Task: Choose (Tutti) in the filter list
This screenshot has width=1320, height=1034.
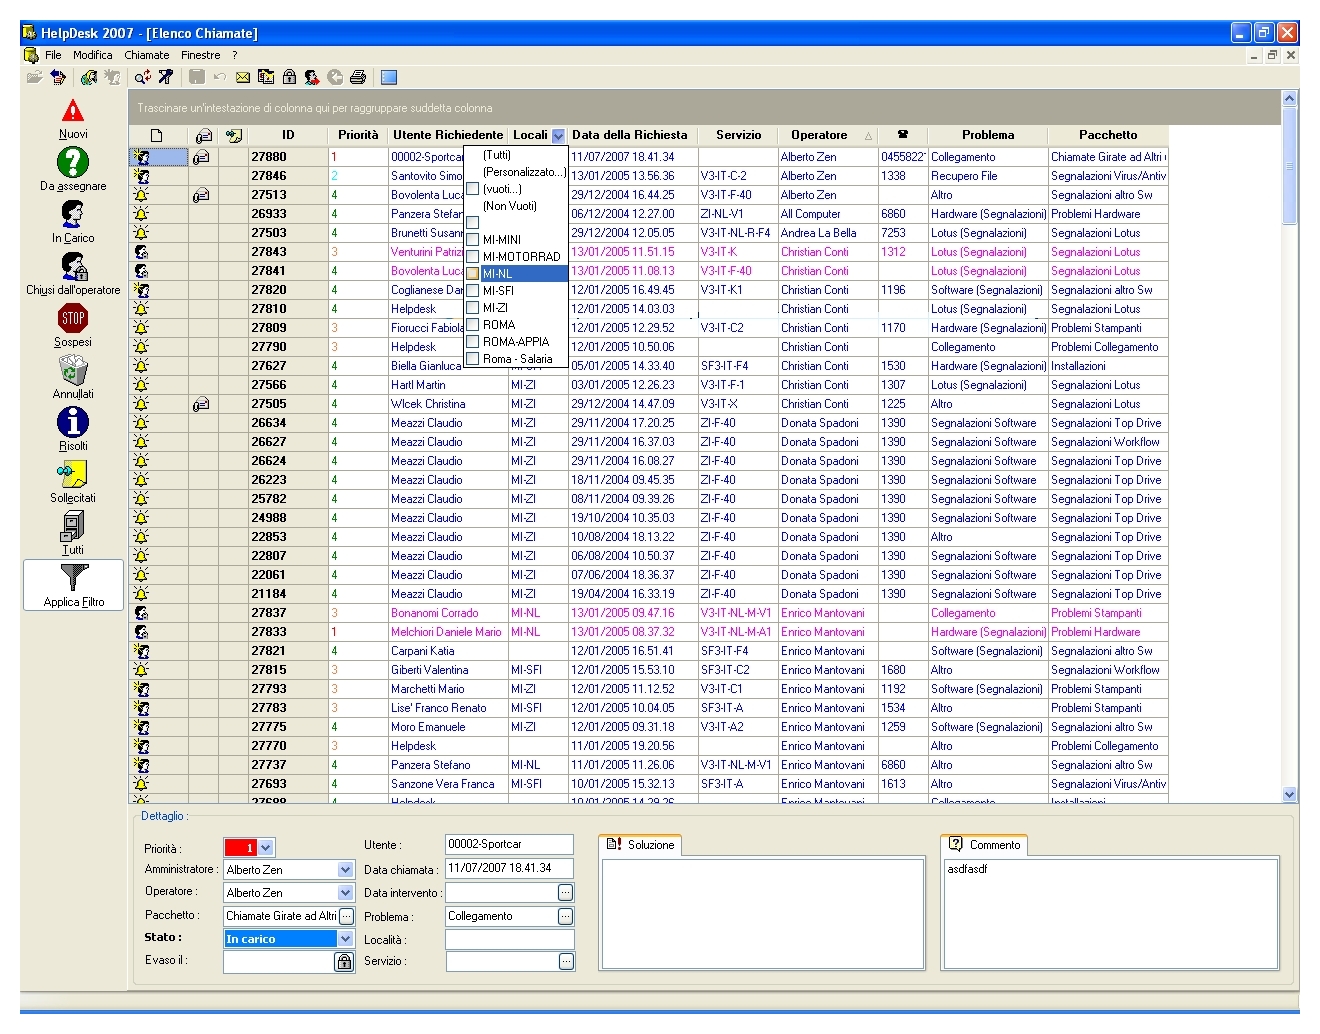Action: 497,155
